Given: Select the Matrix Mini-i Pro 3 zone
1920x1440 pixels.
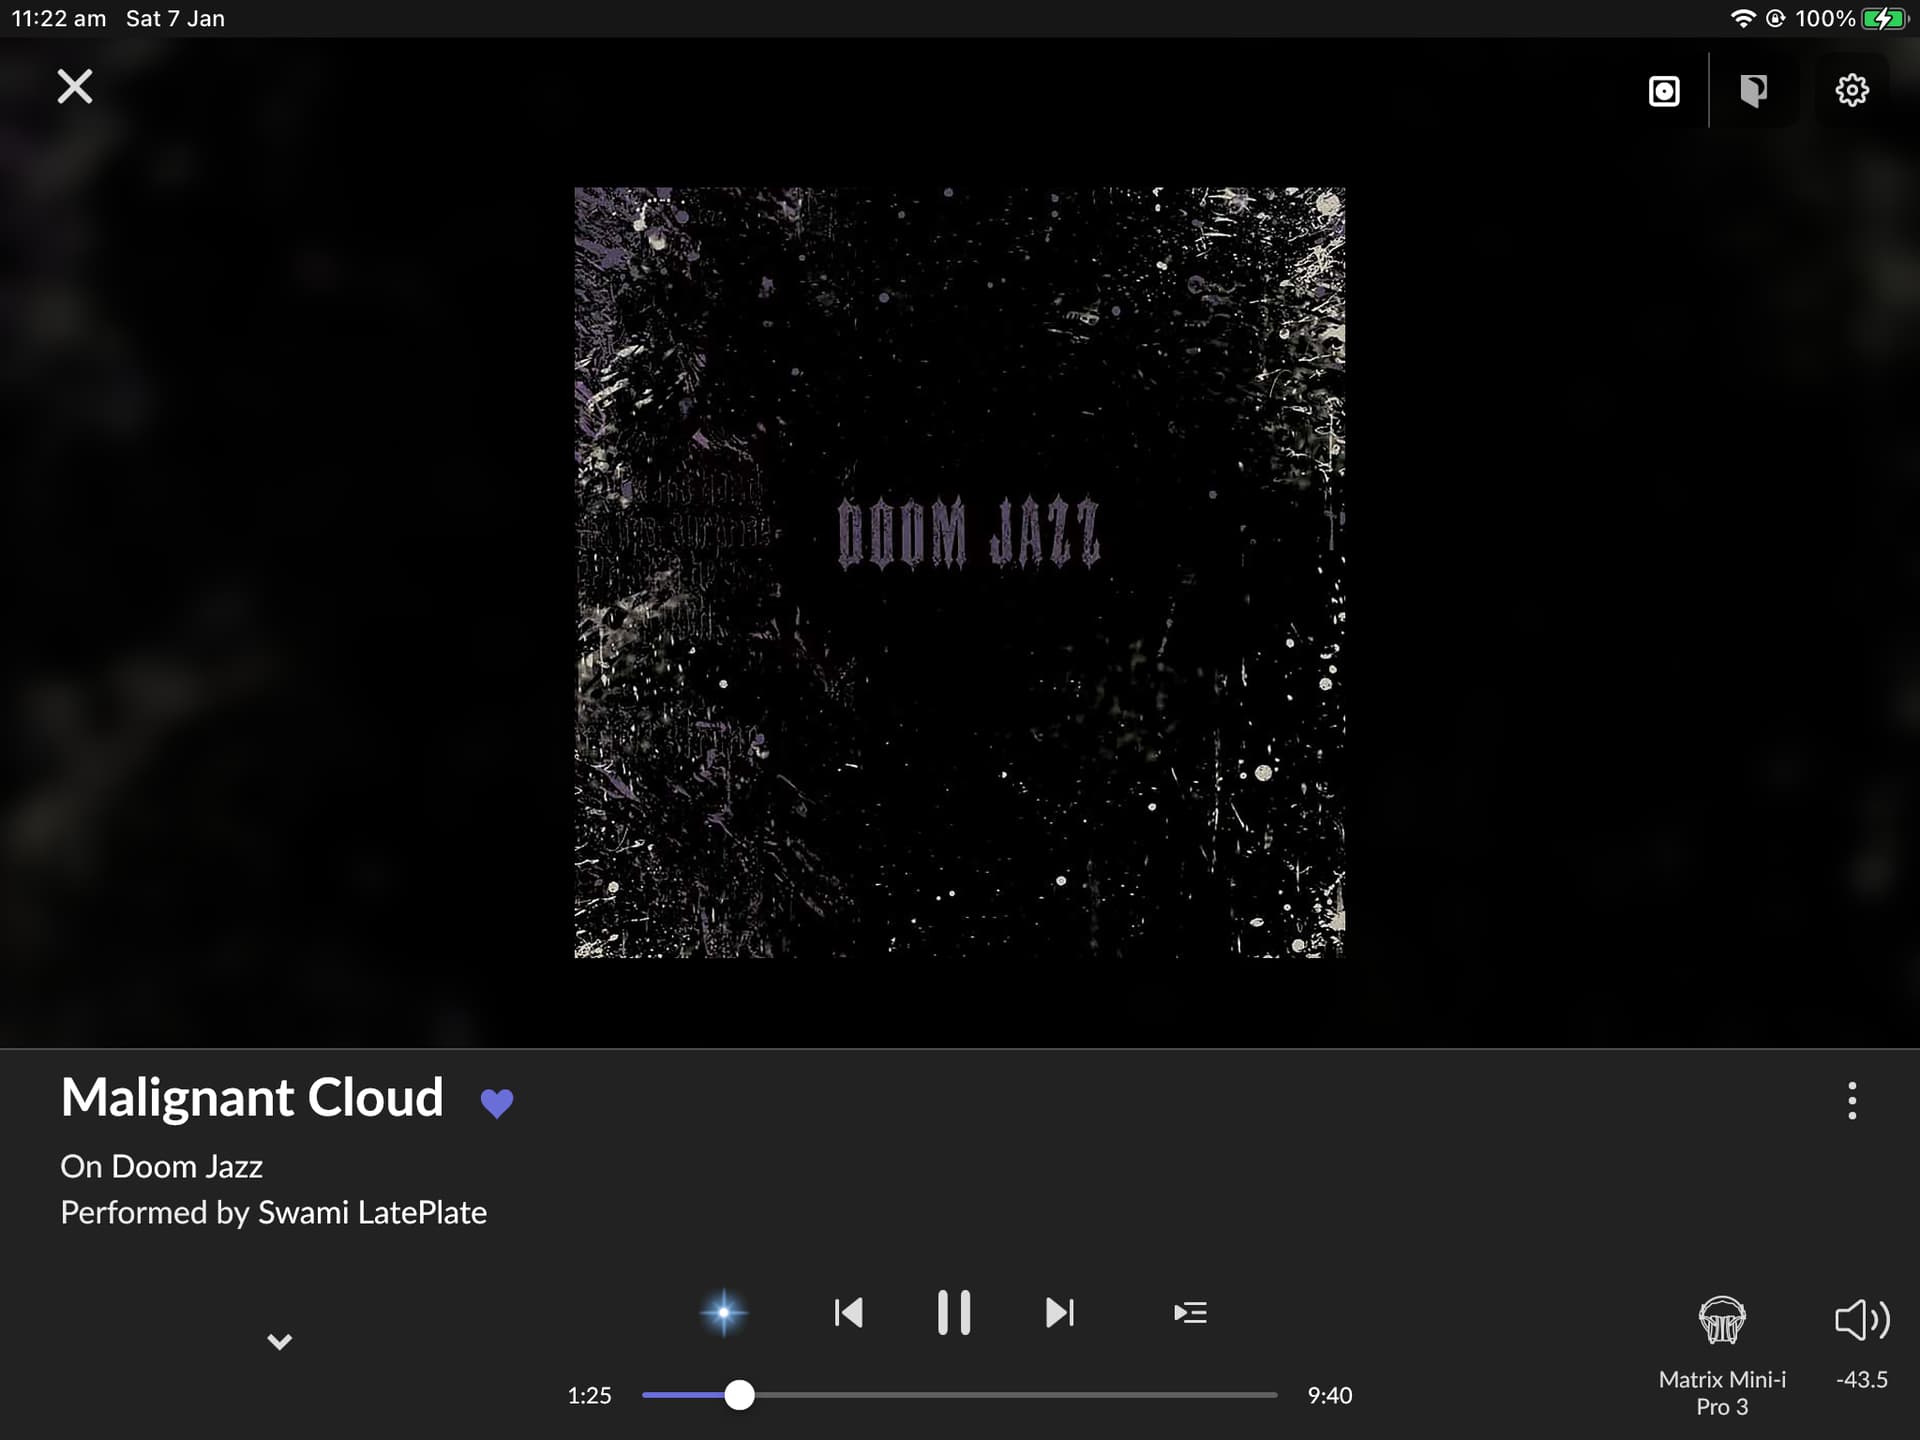Looking at the screenshot, I should pyautogui.click(x=1722, y=1354).
